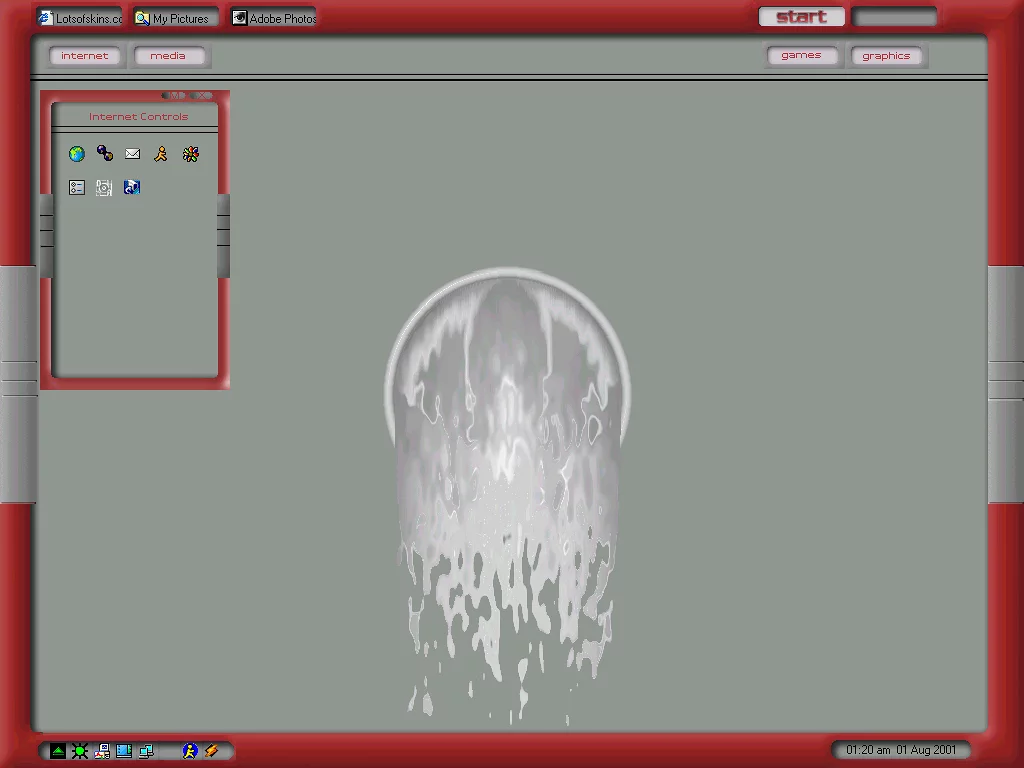Image resolution: width=1024 pixels, height=768 pixels.
Task: Expand the graphics menu
Action: coord(886,56)
